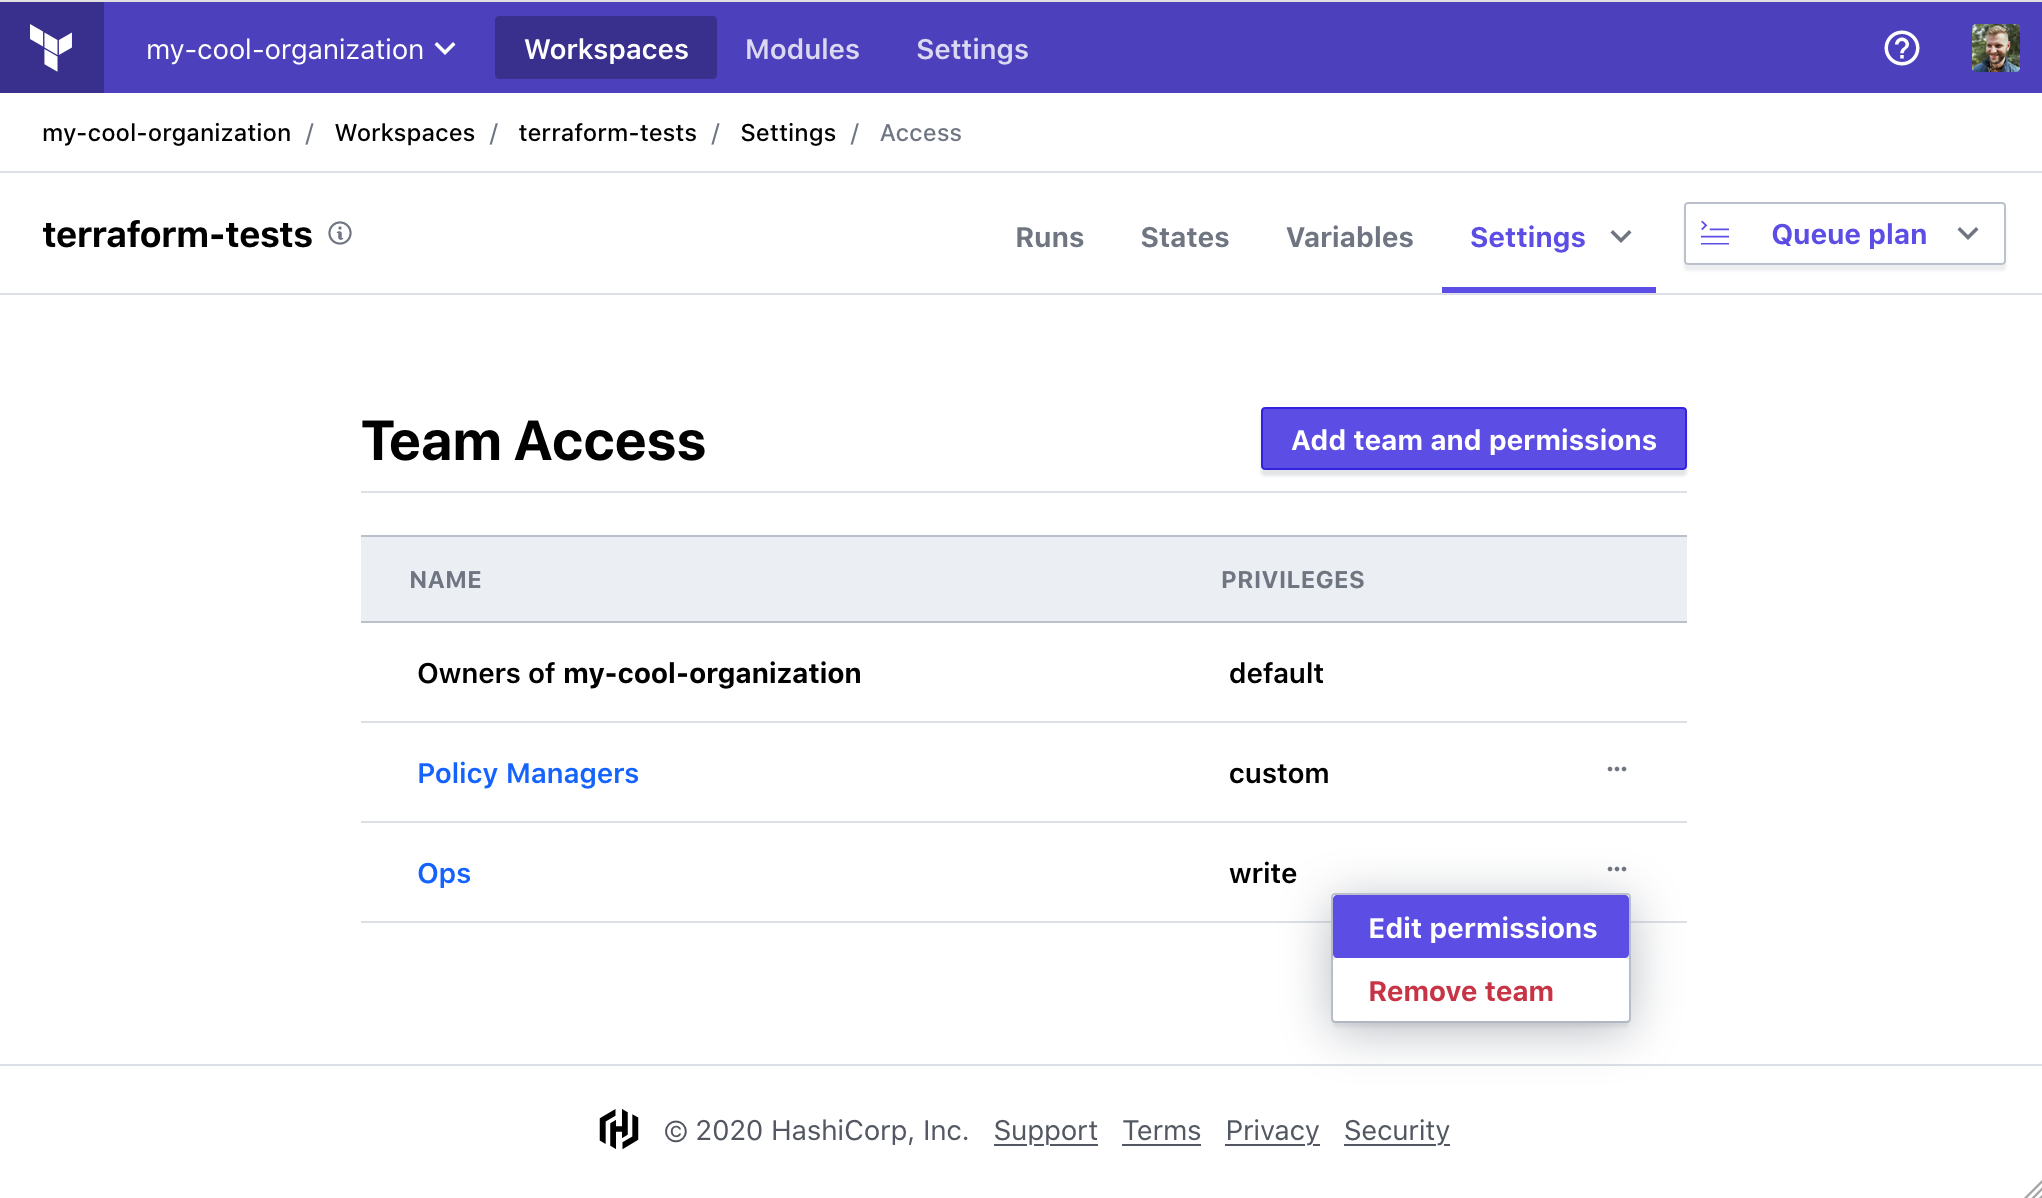Click the info icon beside terraform-tests
The image size is (2042, 1198).
[340, 233]
